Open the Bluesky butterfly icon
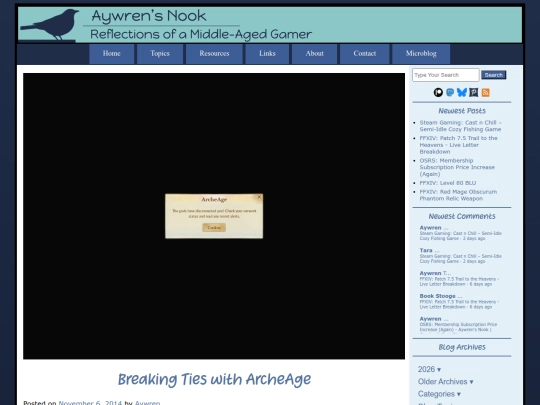 click(x=462, y=92)
